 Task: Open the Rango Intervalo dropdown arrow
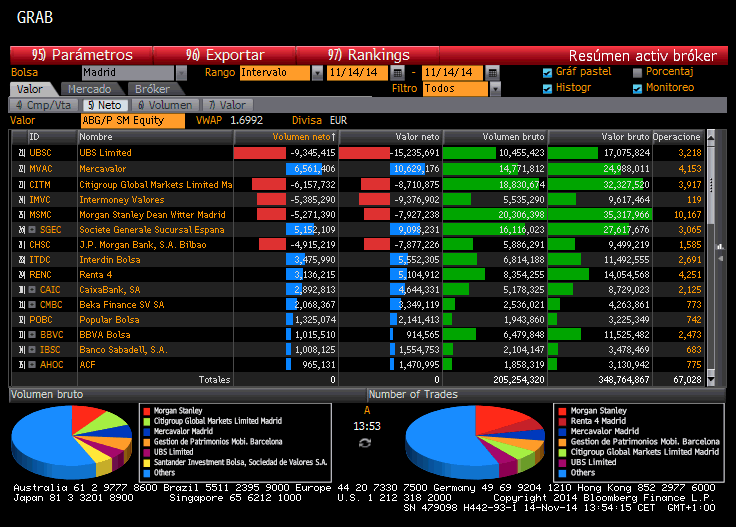tap(317, 73)
